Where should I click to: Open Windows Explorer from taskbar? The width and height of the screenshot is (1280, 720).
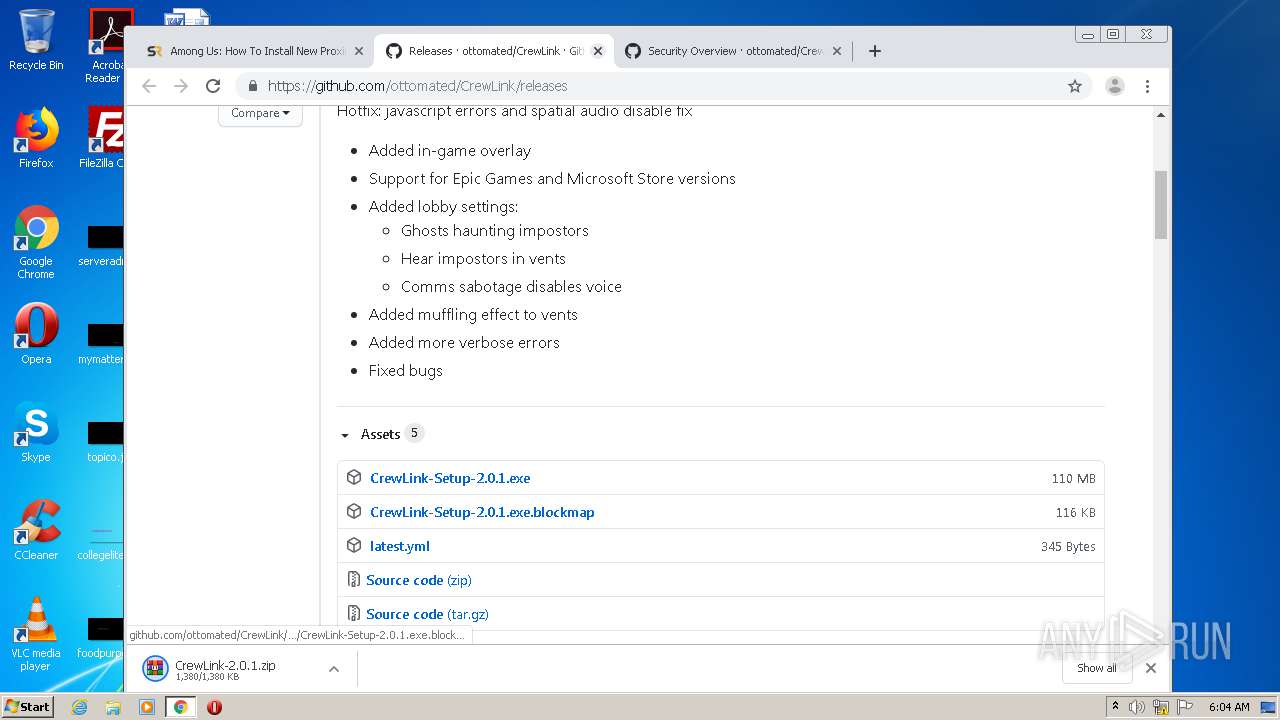click(x=113, y=707)
